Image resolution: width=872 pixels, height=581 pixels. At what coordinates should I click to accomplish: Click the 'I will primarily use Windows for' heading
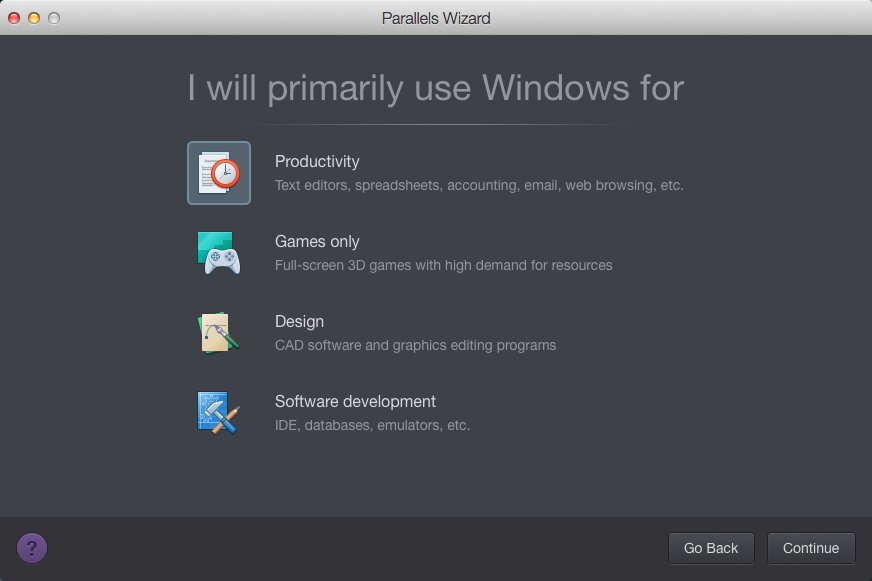click(435, 88)
